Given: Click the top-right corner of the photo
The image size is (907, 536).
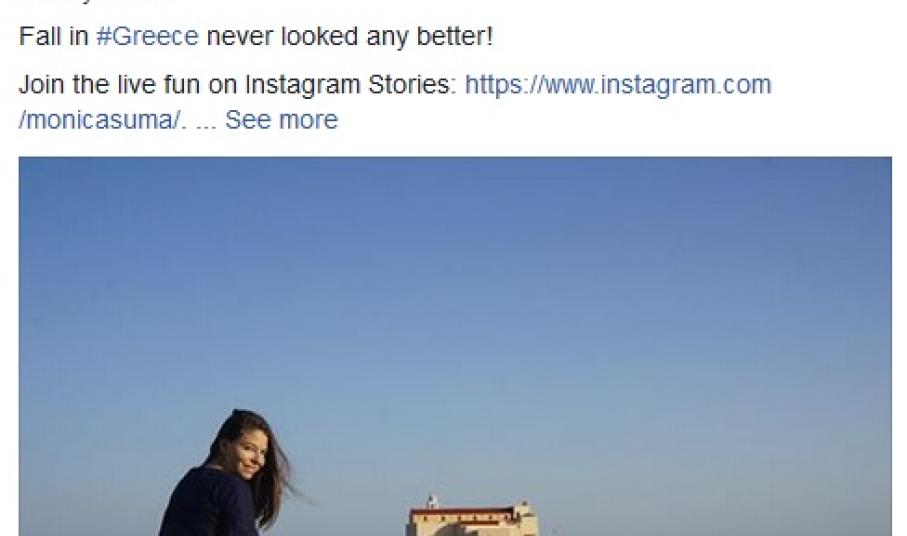Looking at the screenshot, I should (886, 162).
